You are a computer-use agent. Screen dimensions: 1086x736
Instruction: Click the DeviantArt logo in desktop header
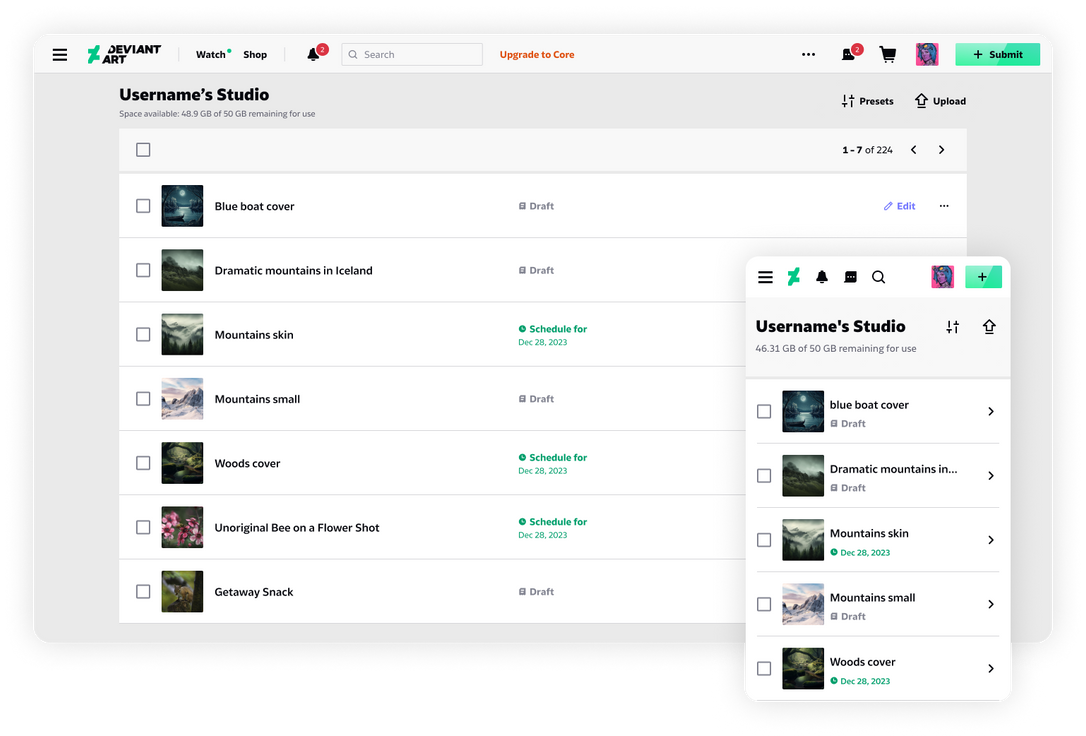tap(124, 54)
